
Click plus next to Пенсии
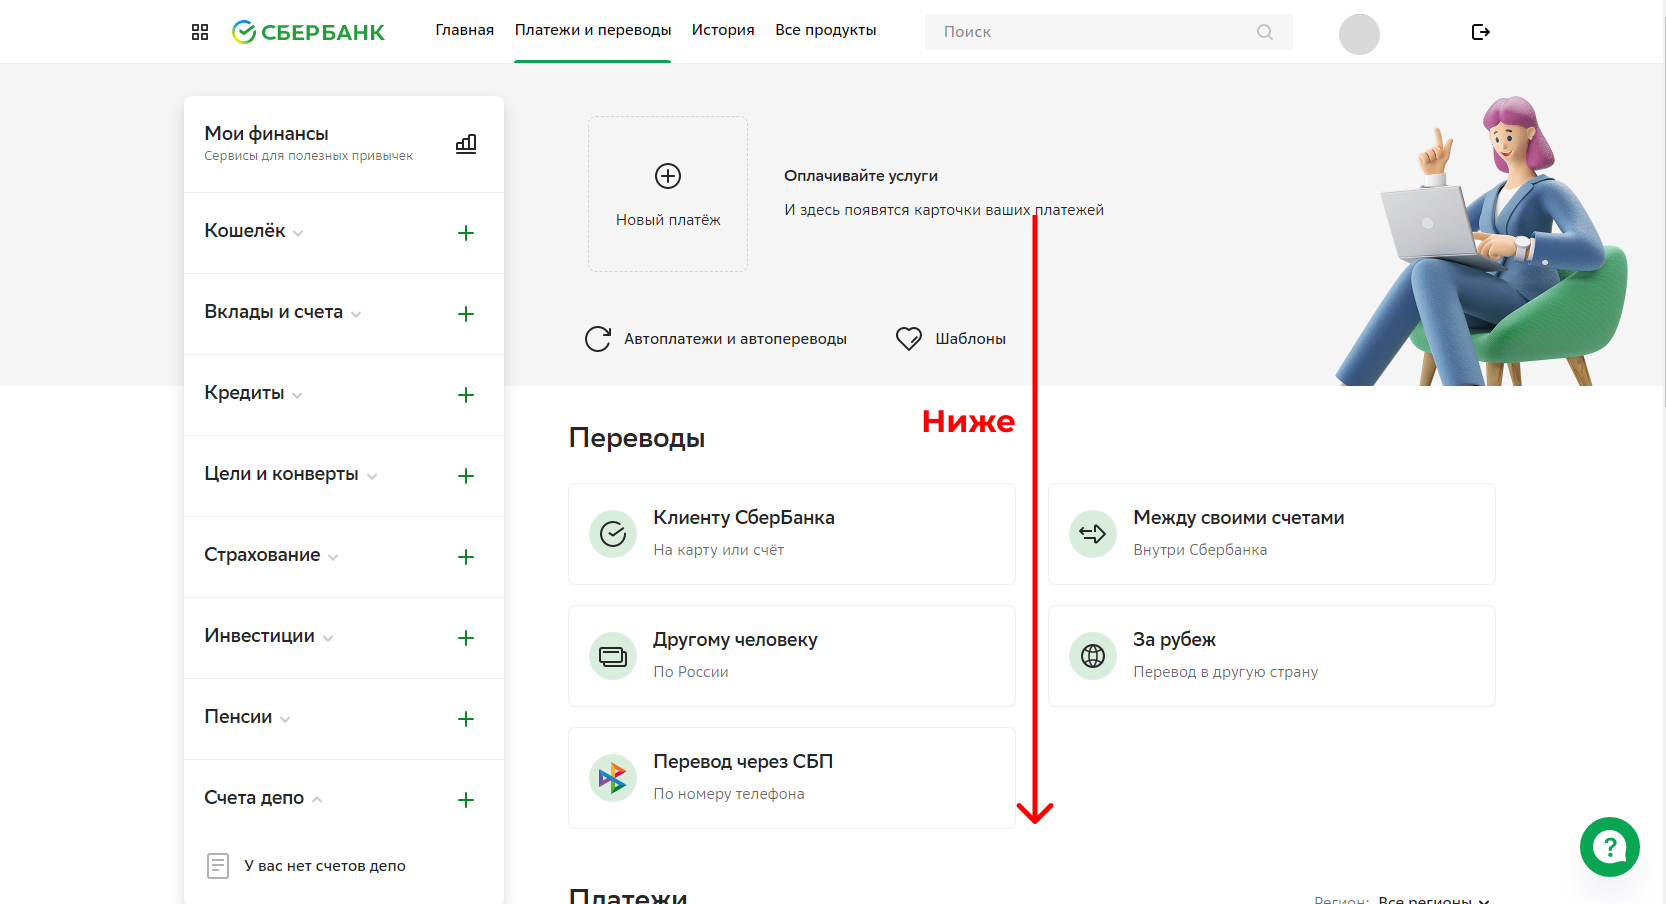[x=466, y=719]
